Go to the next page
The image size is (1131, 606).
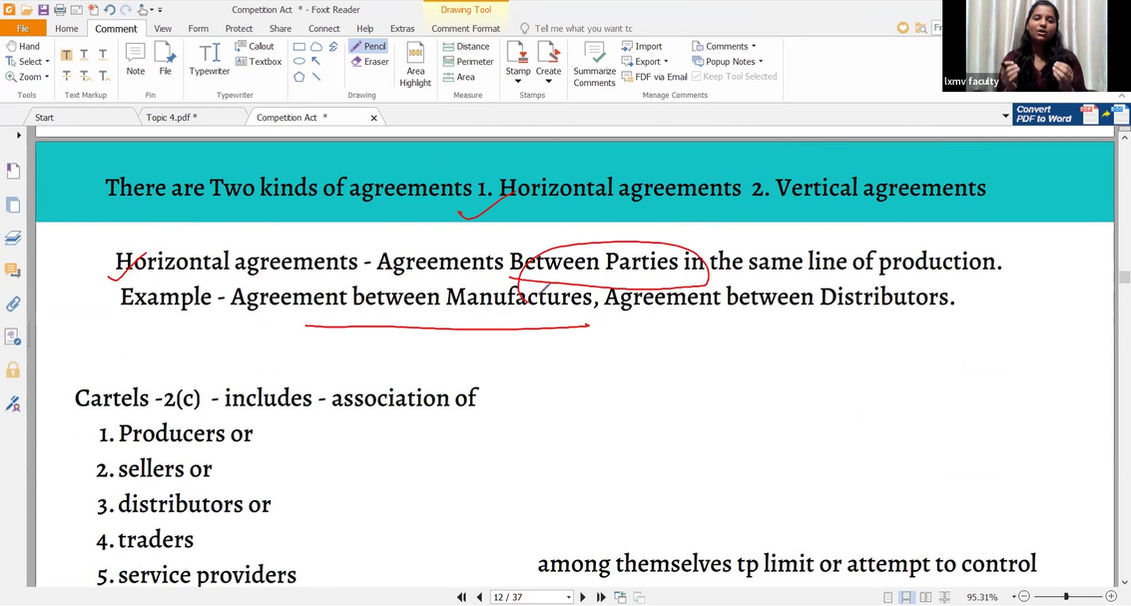(583, 597)
